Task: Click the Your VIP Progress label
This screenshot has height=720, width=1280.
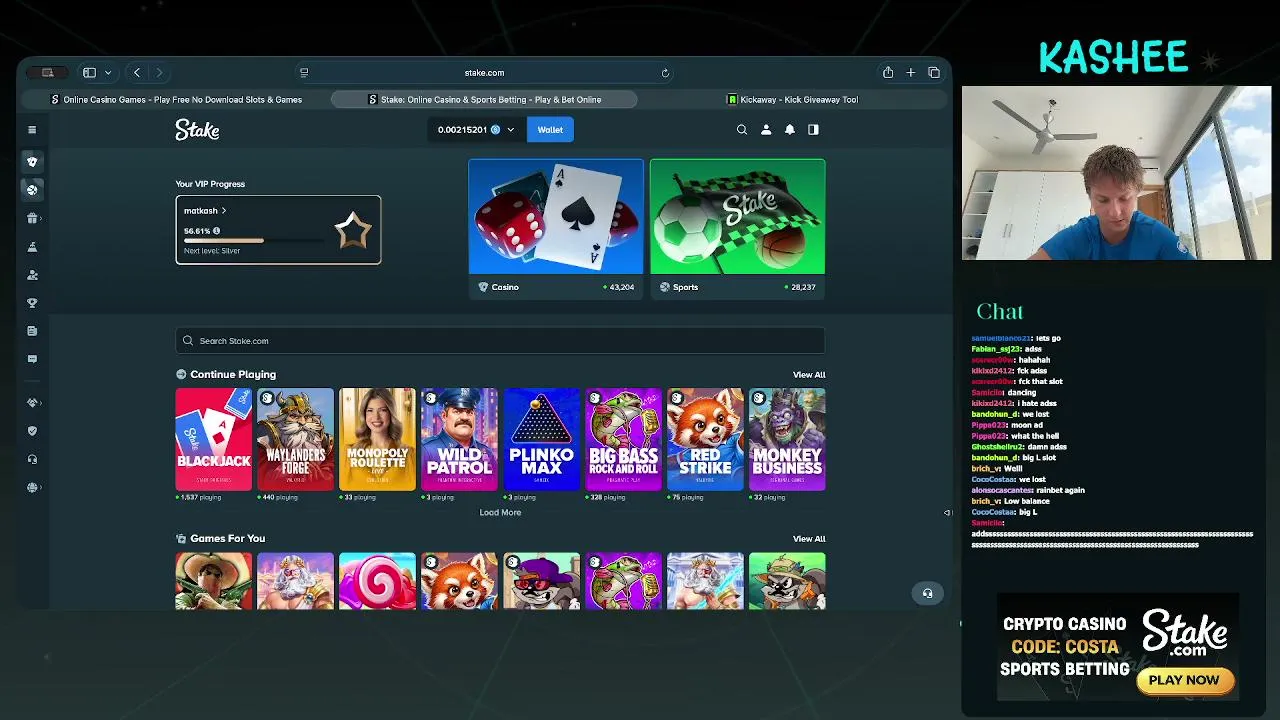Action: [x=210, y=184]
